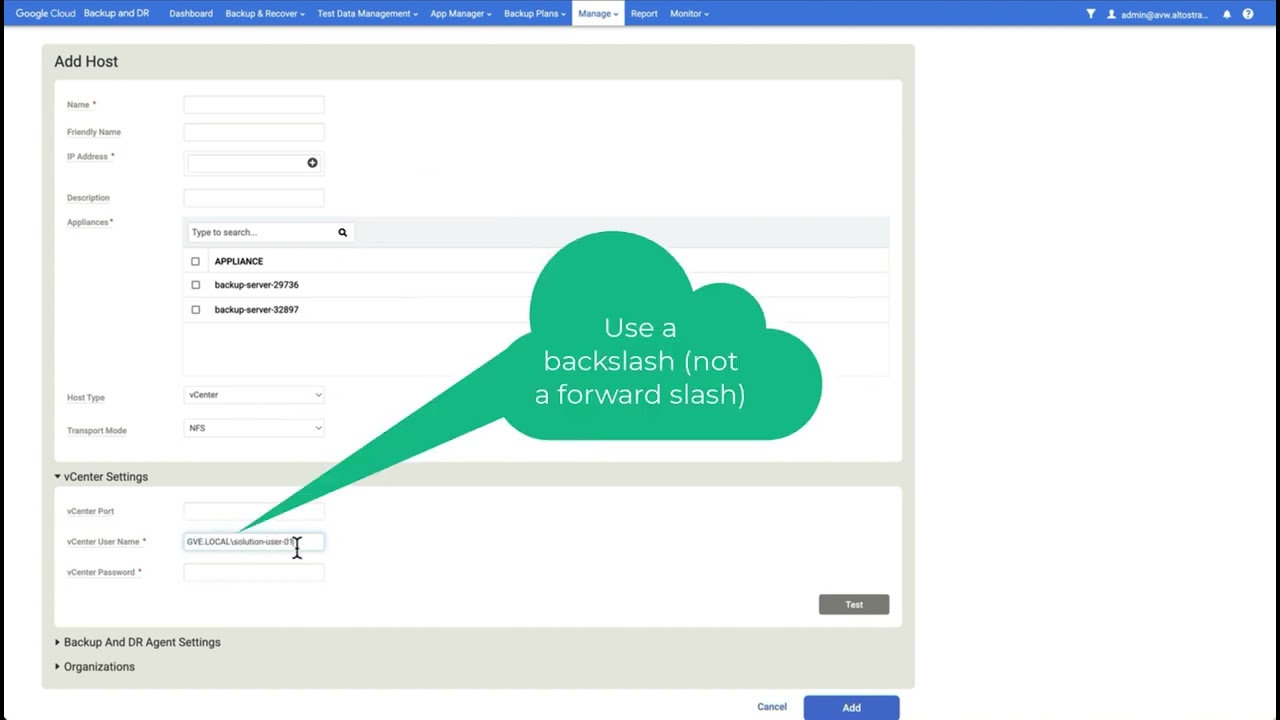Open the Manage menu
The width and height of the screenshot is (1280, 720).
click(x=598, y=14)
